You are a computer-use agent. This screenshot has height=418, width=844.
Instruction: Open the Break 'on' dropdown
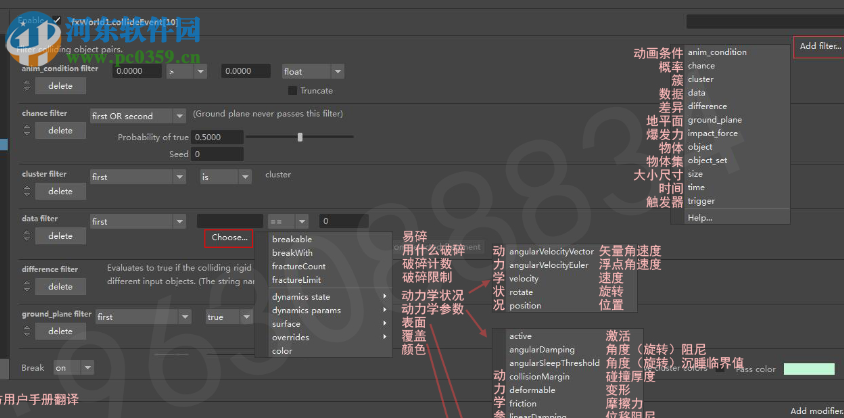tap(74, 368)
